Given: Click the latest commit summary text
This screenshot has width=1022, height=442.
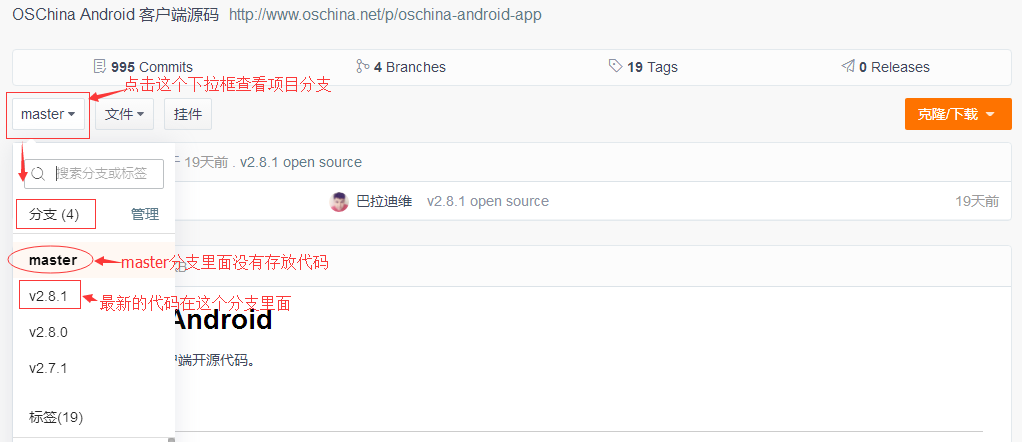Looking at the screenshot, I should tap(300, 162).
